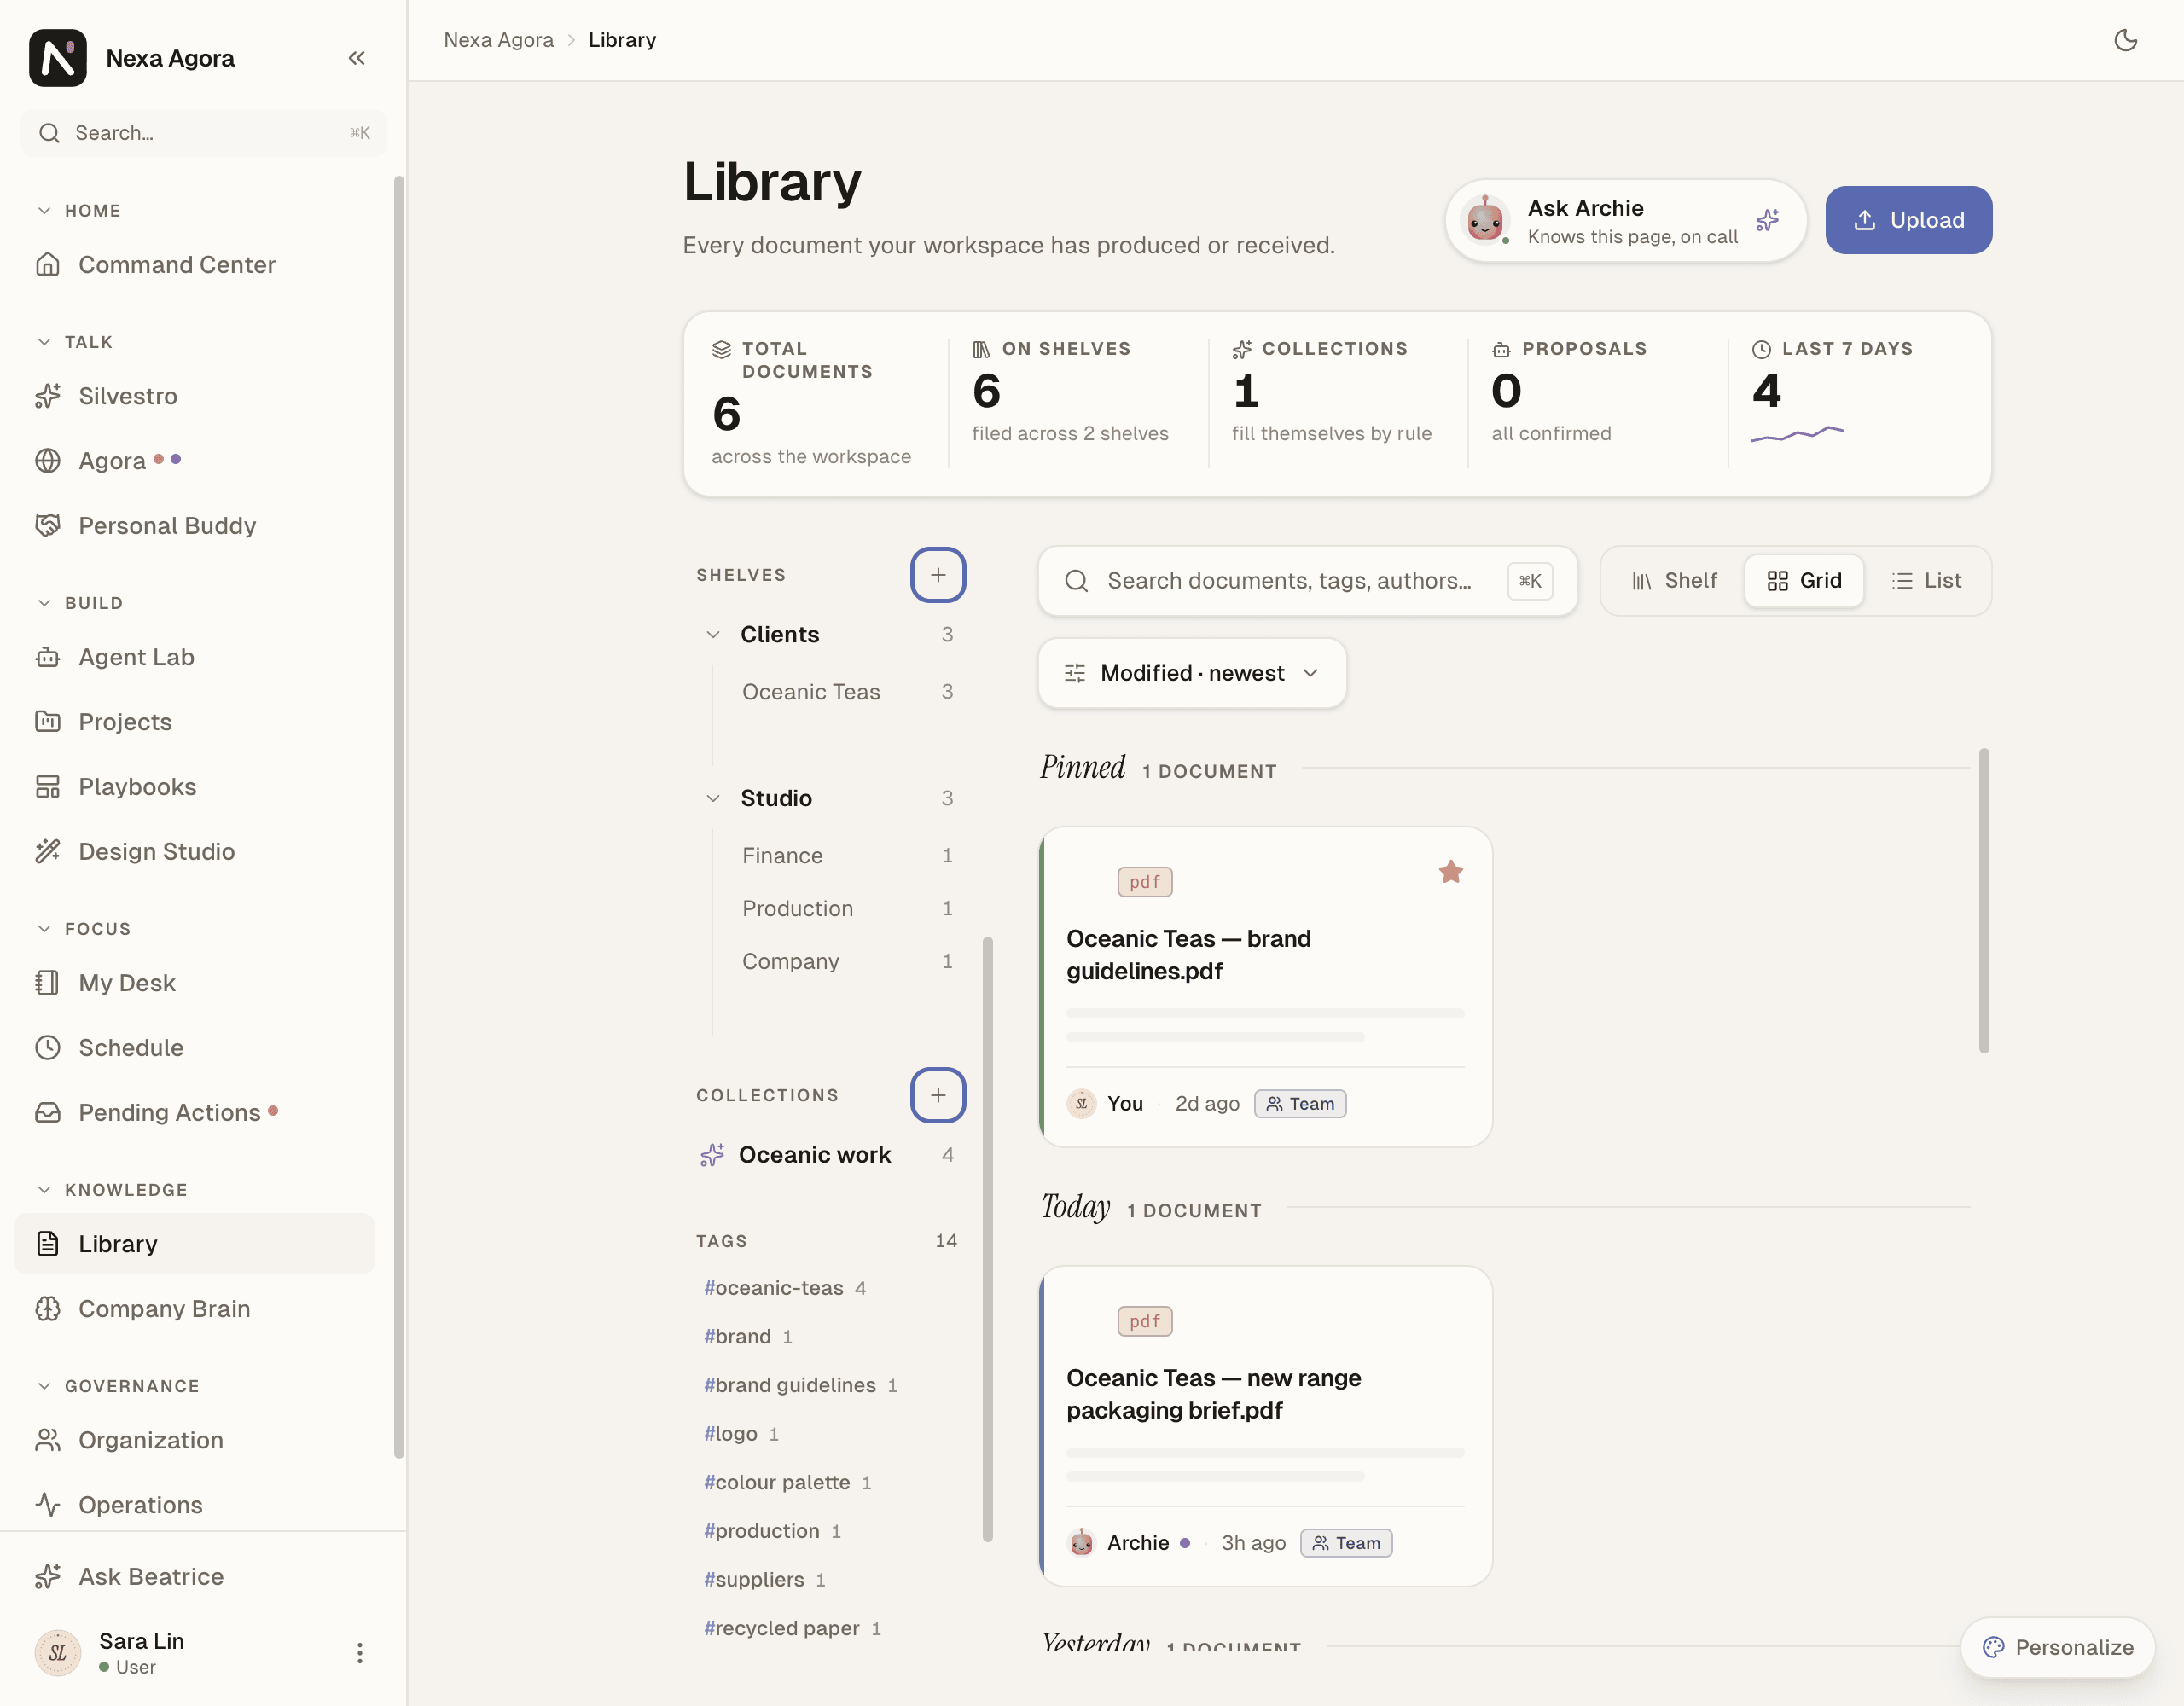Open Personal Buddy

pos(194,526)
